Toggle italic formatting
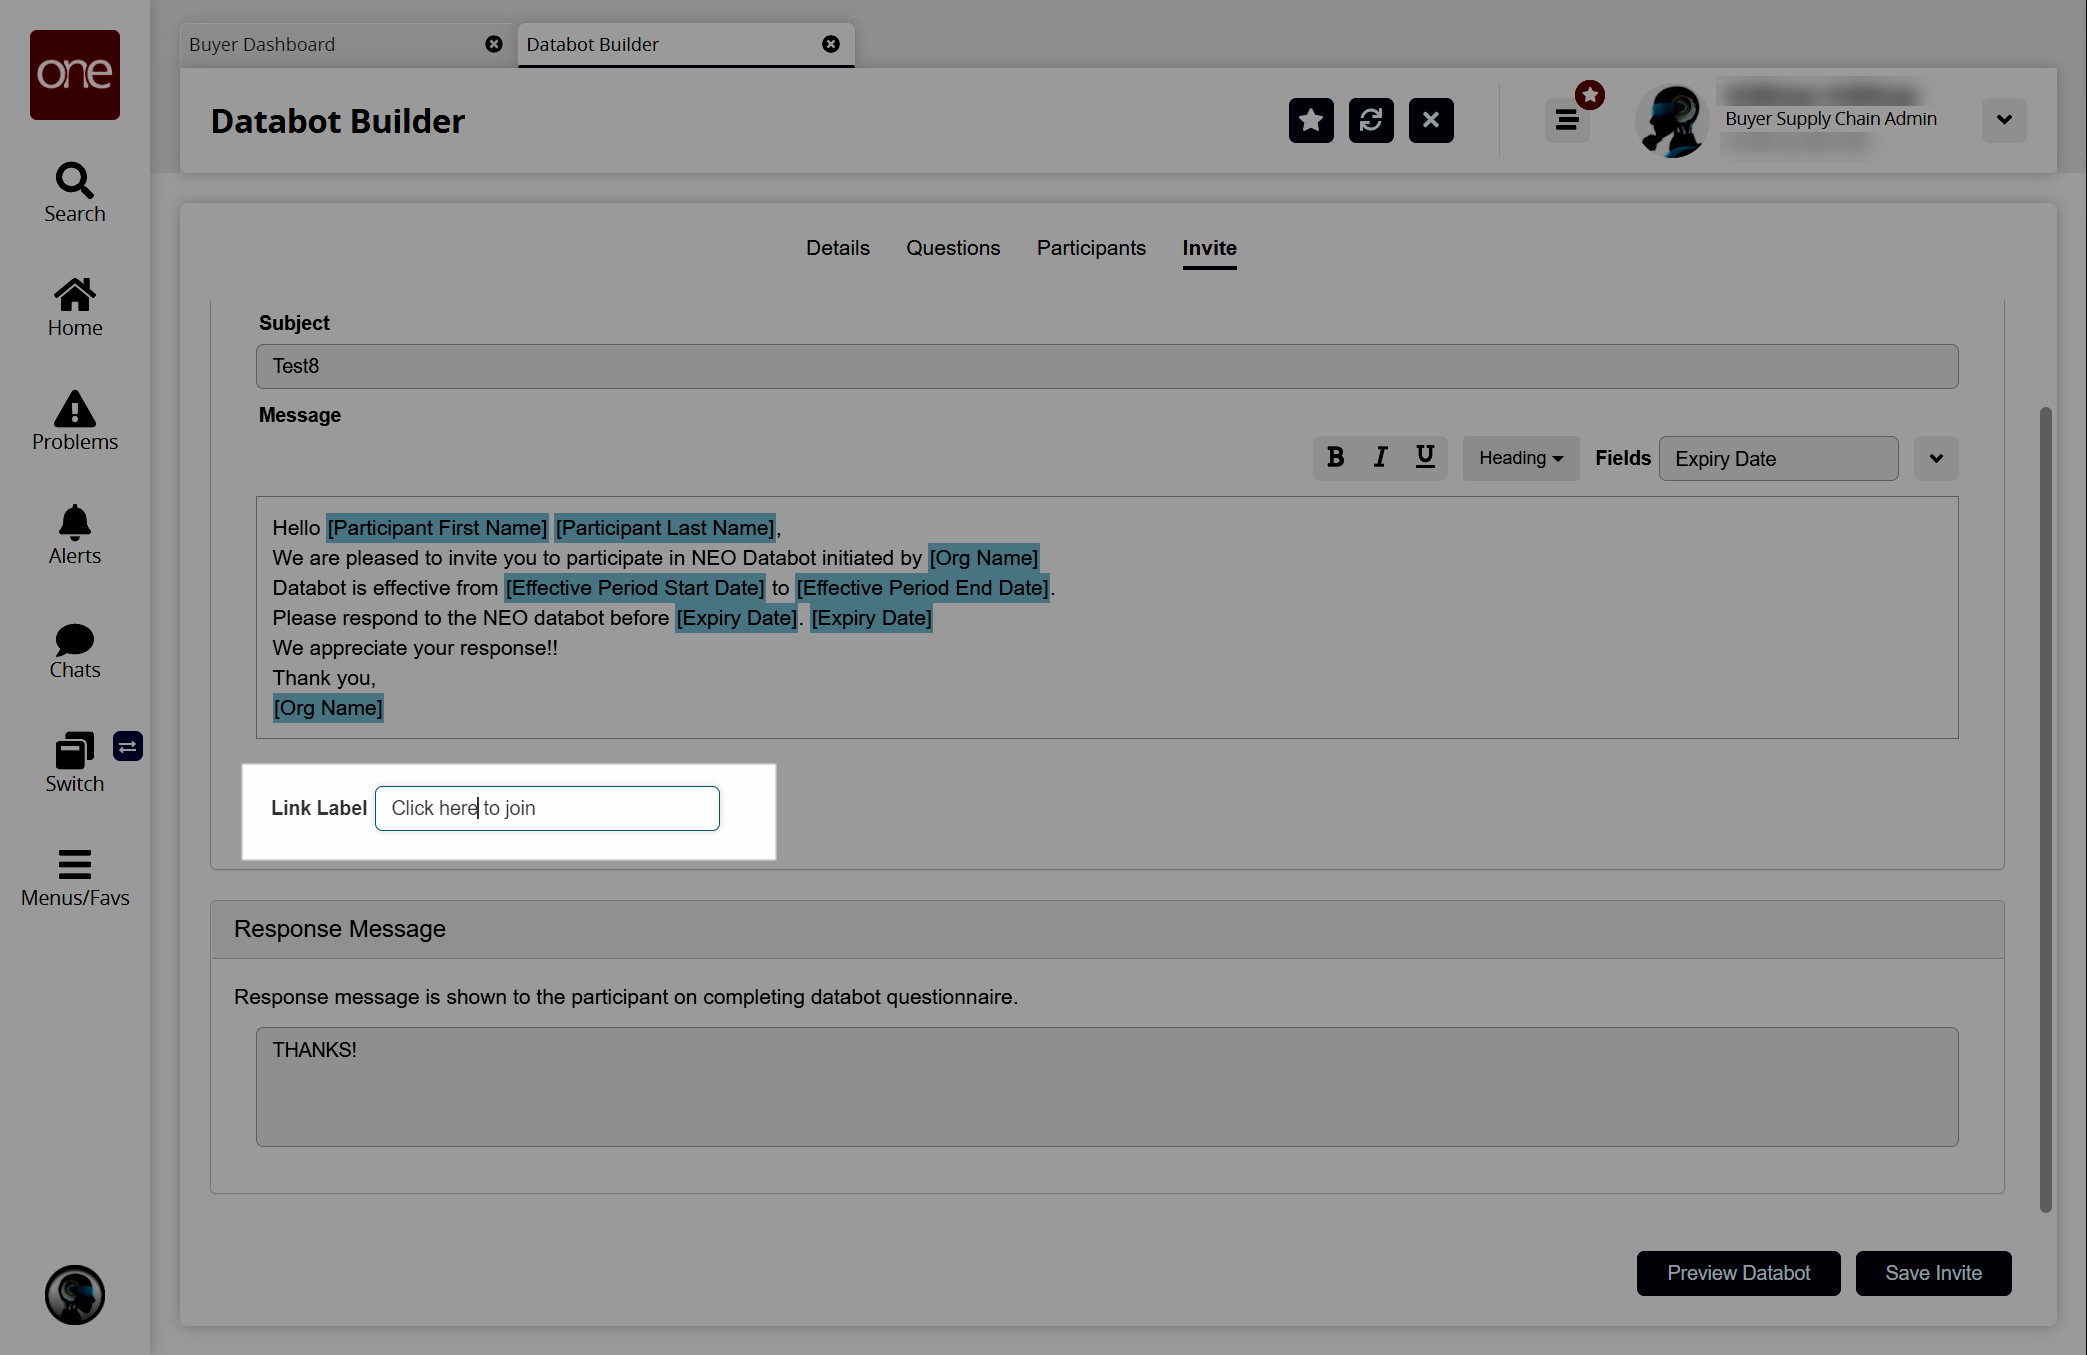This screenshot has height=1355, width=2087. pos(1380,458)
